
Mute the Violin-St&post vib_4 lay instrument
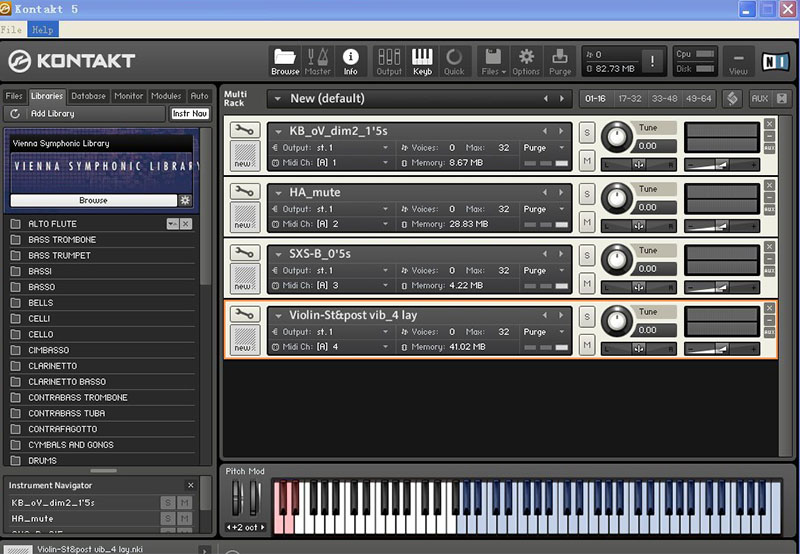[587, 344]
